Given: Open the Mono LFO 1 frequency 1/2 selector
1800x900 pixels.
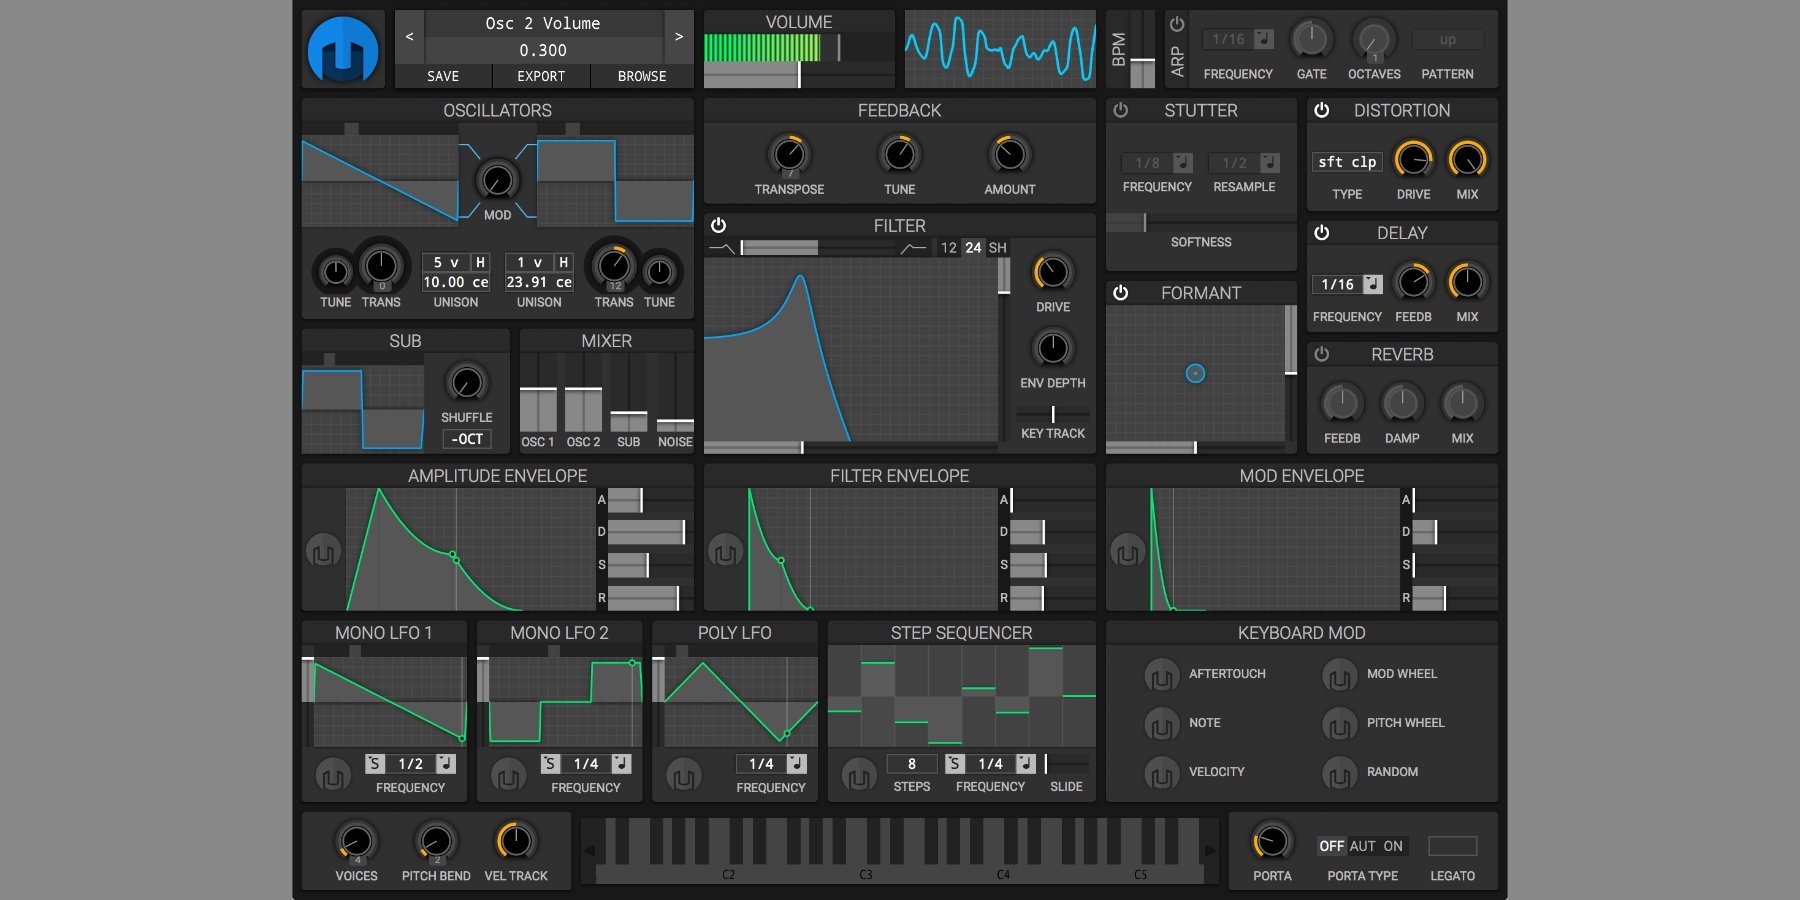Looking at the screenshot, I should 410,764.
